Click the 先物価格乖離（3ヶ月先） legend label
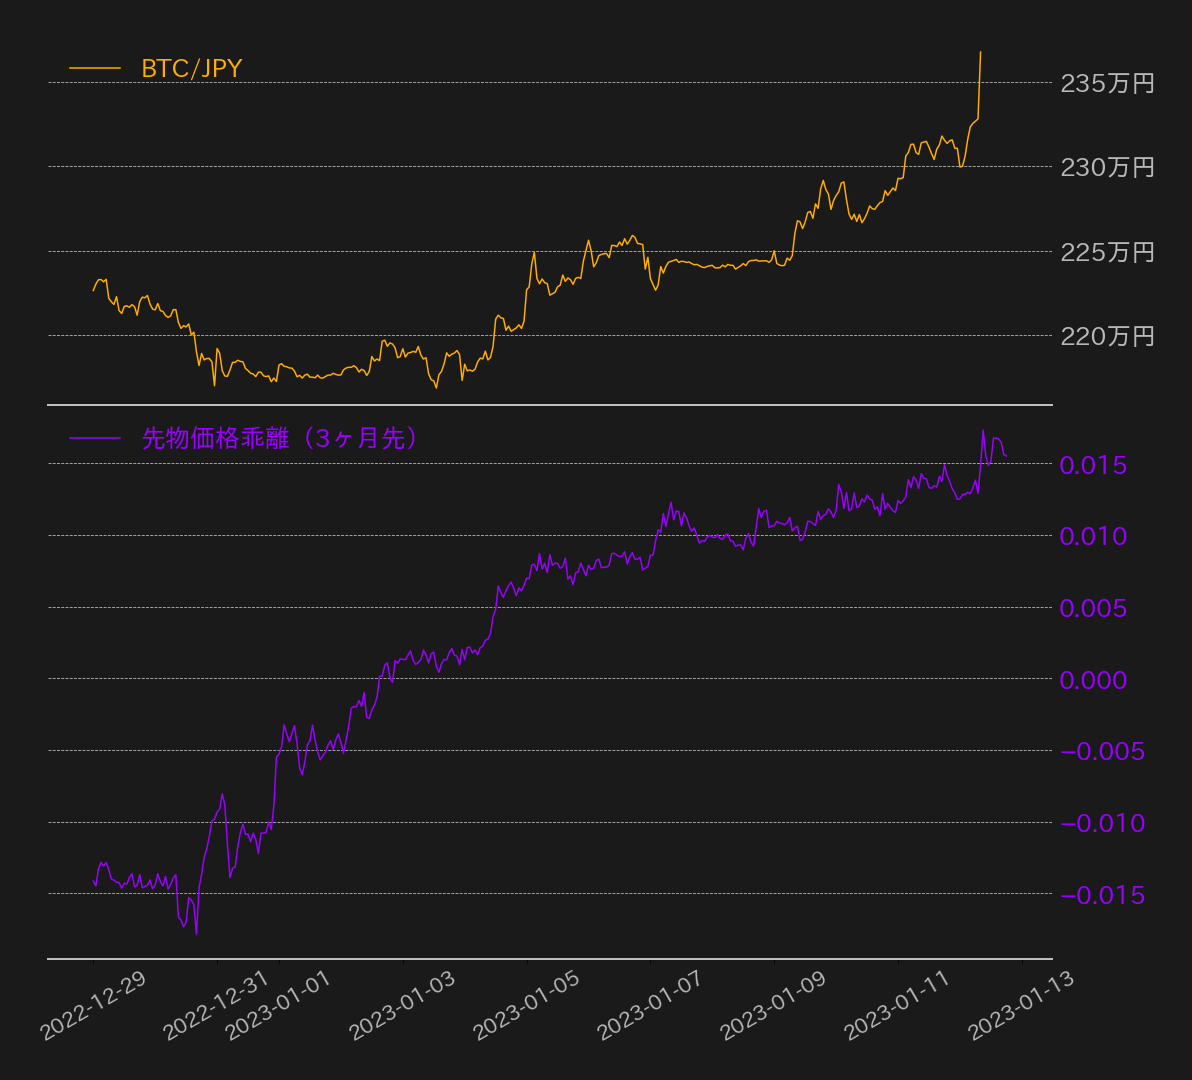The image size is (1192, 1080). pyautogui.click(x=280, y=439)
